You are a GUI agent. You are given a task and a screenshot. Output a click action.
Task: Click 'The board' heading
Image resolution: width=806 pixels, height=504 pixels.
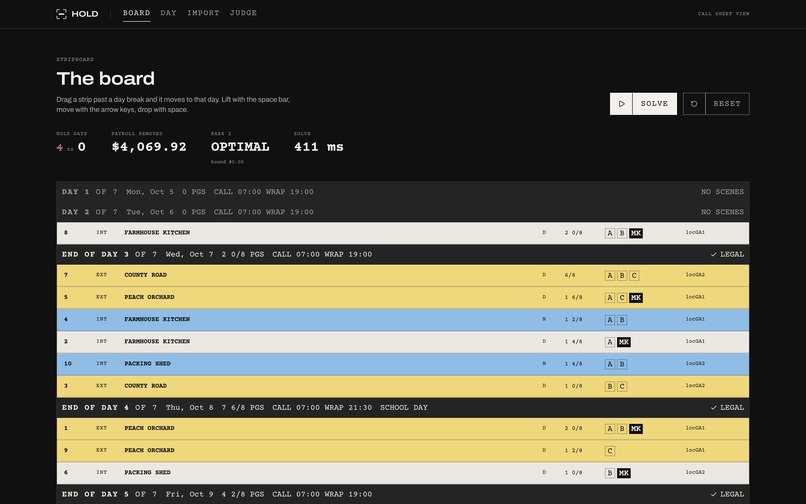(105, 79)
